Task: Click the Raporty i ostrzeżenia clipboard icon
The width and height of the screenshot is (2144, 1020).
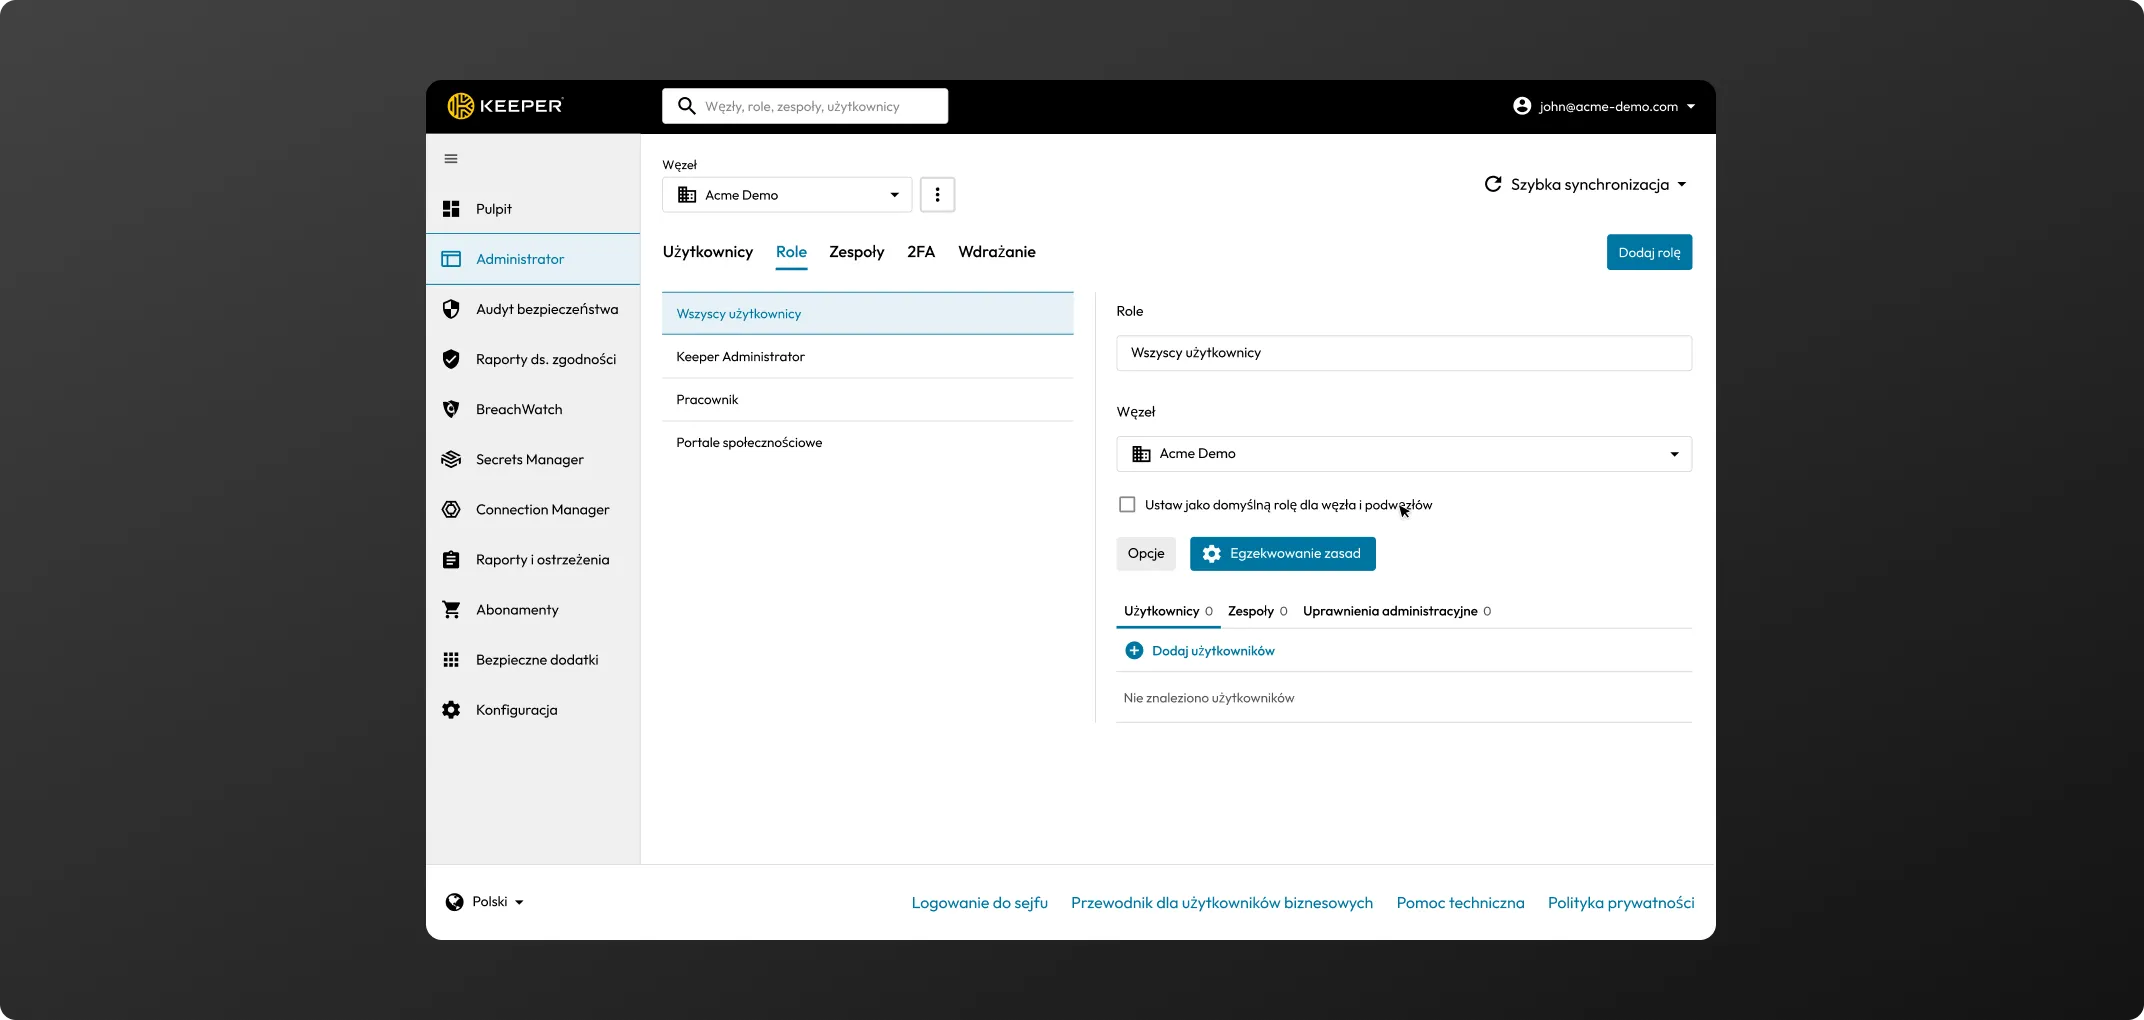Action: pos(451,560)
